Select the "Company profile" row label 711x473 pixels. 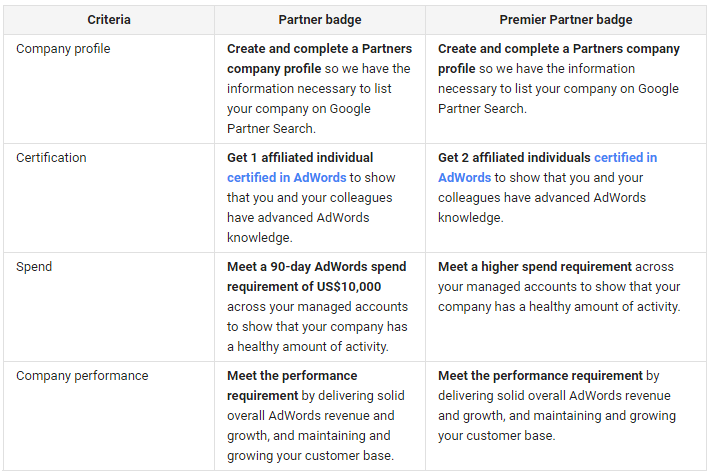63,48
